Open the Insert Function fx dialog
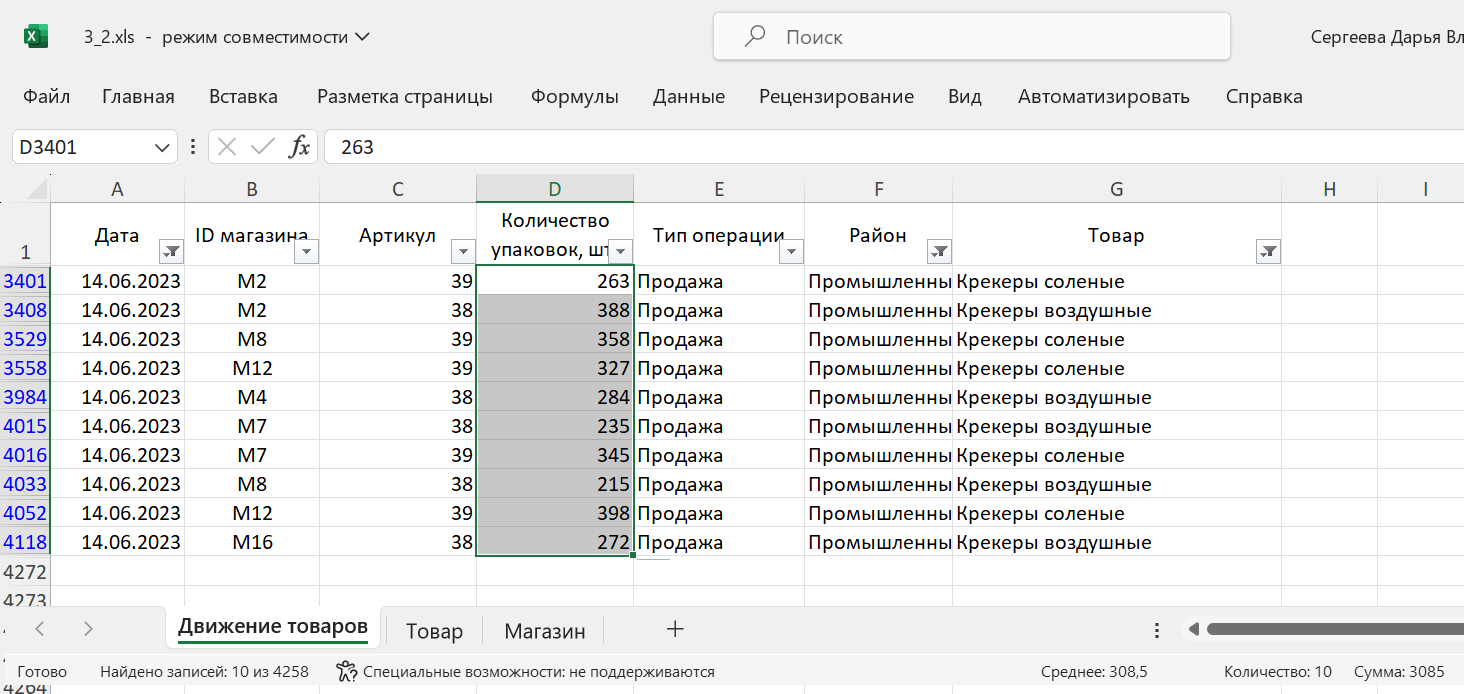The height and width of the screenshot is (694, 1464). click(299, 147)
